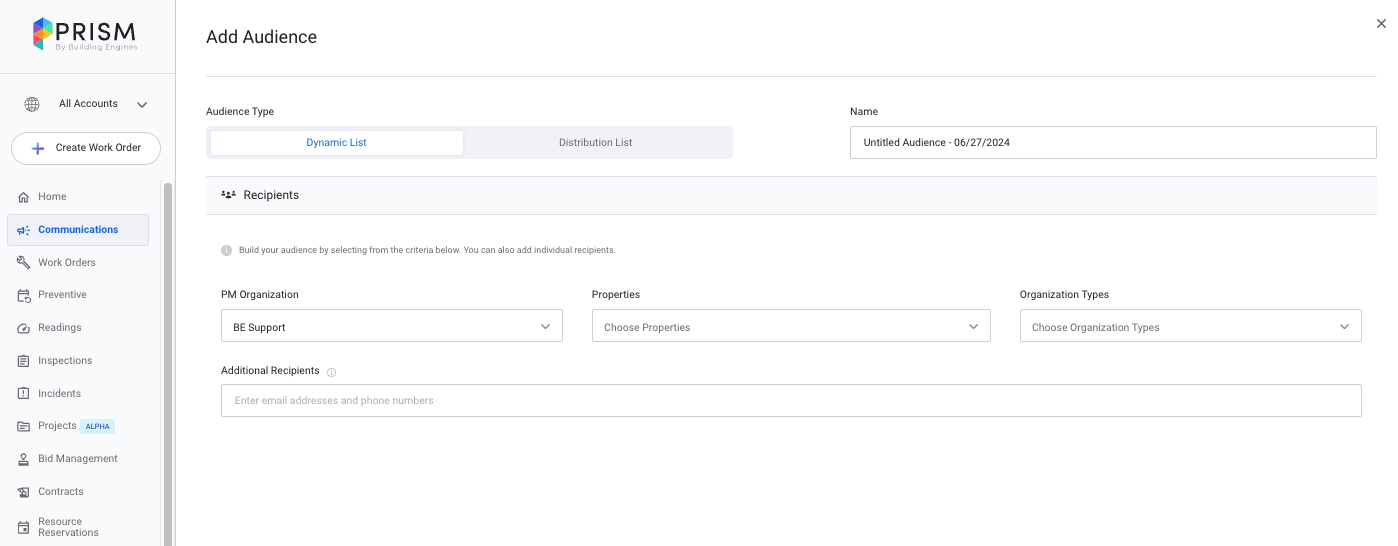Close the Add Audience panel
The image size is (1398, 546).
click(x=1381, y=24)
